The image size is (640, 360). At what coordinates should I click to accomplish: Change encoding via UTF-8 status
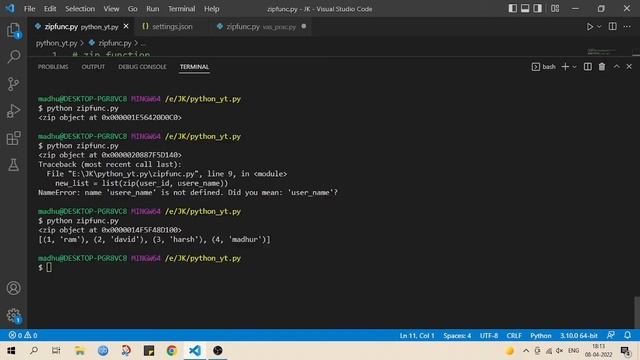tap(489, 336)
